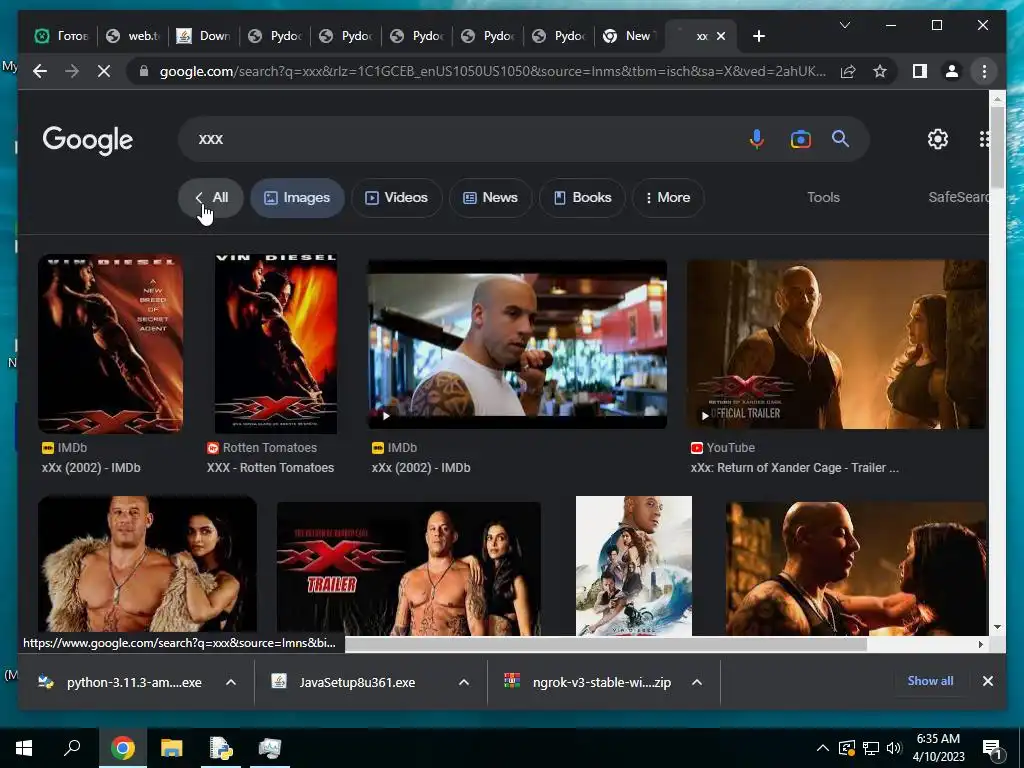Open the Chrome side panel
The width and height of the screenshot is (1024, 768).
920,71
